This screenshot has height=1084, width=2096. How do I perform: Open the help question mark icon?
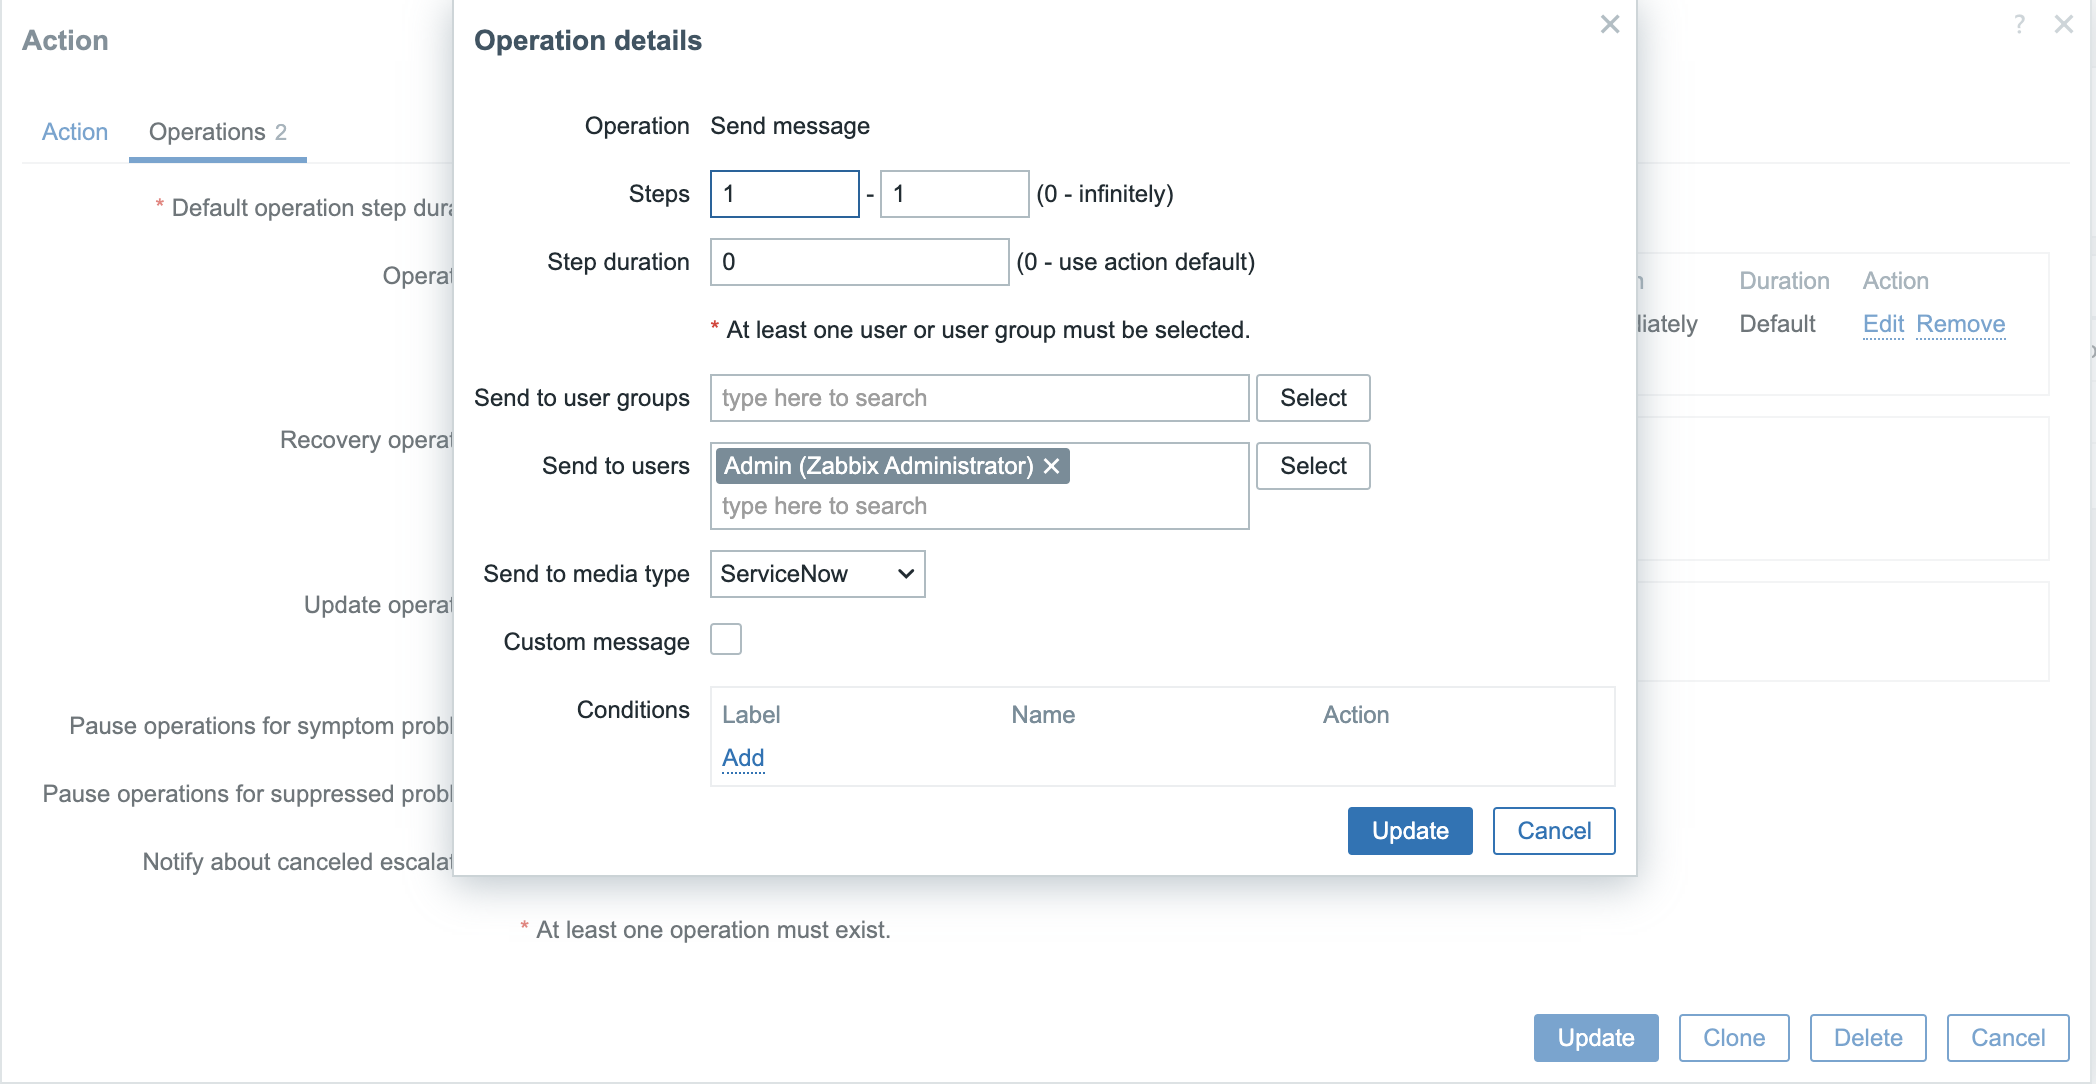click(x=2019, y=24)
